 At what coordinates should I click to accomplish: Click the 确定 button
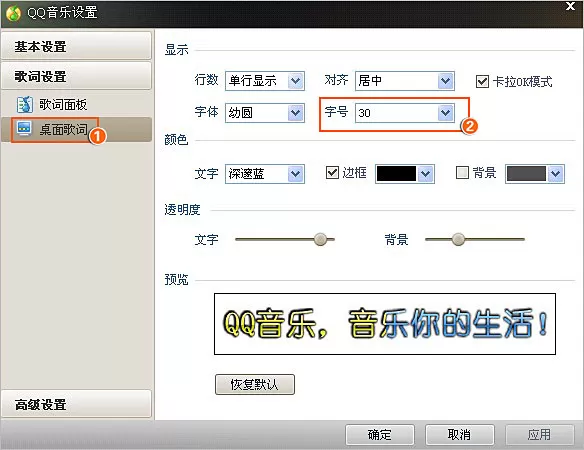click(x=380, y=435)
